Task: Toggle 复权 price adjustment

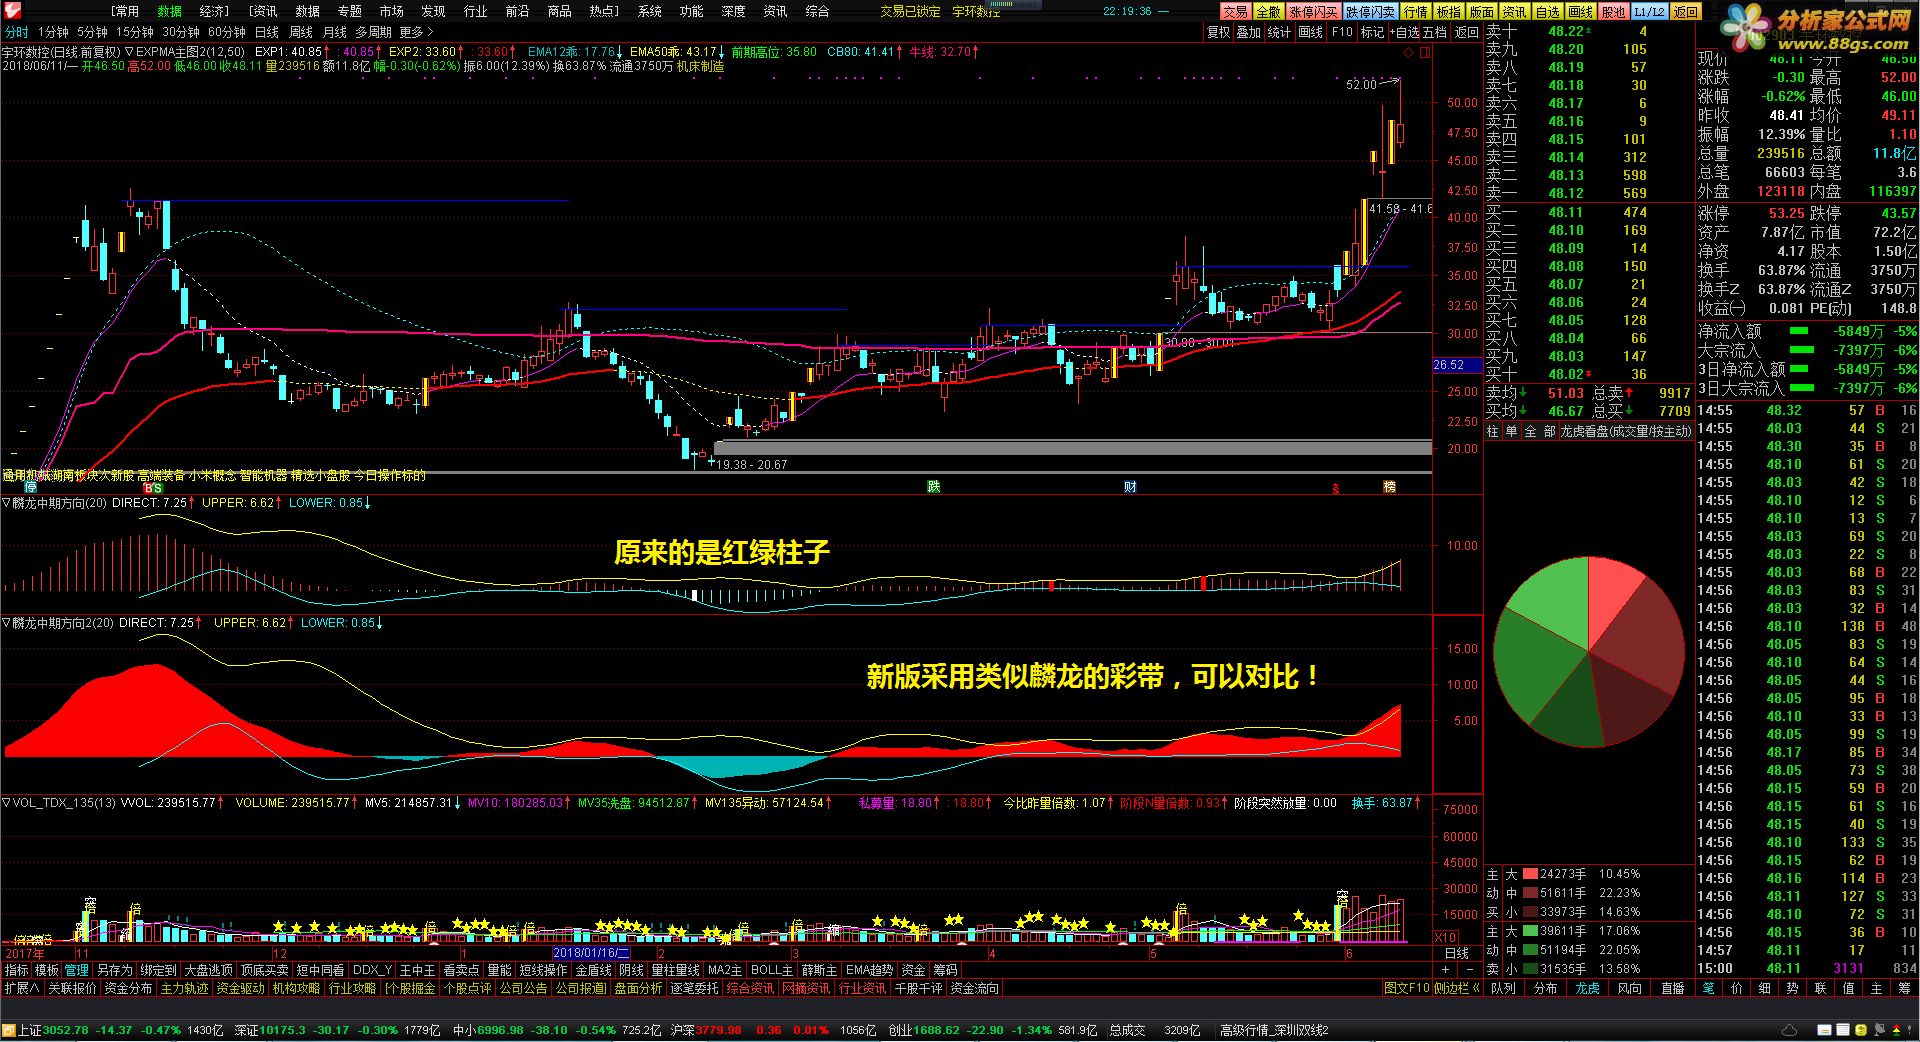Action: click(x=1218, y=32)
